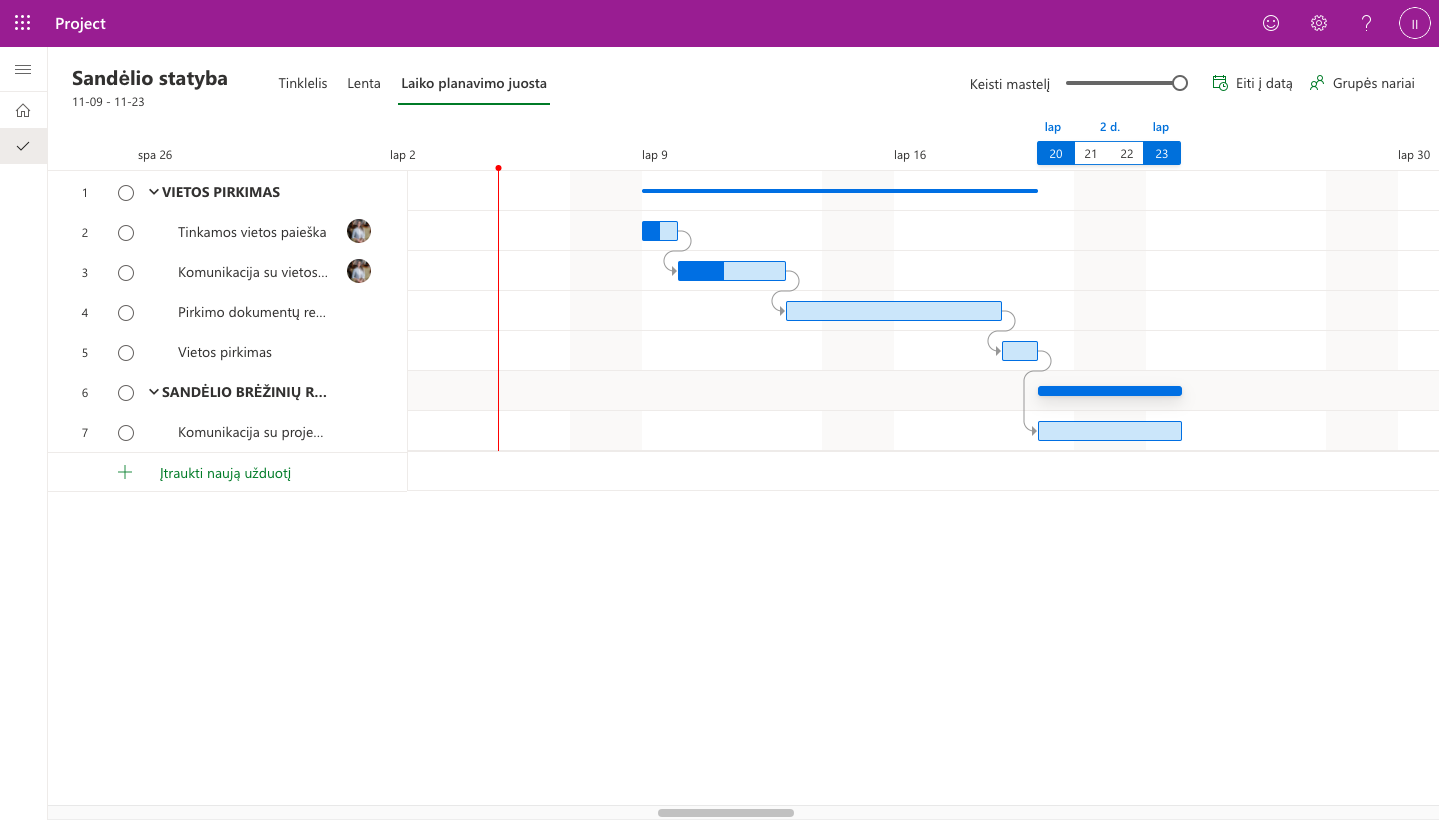Click date 21 in timeline header
Image resolution: width=1439 pixels, height=820 pixels.
coord(1091,154)
